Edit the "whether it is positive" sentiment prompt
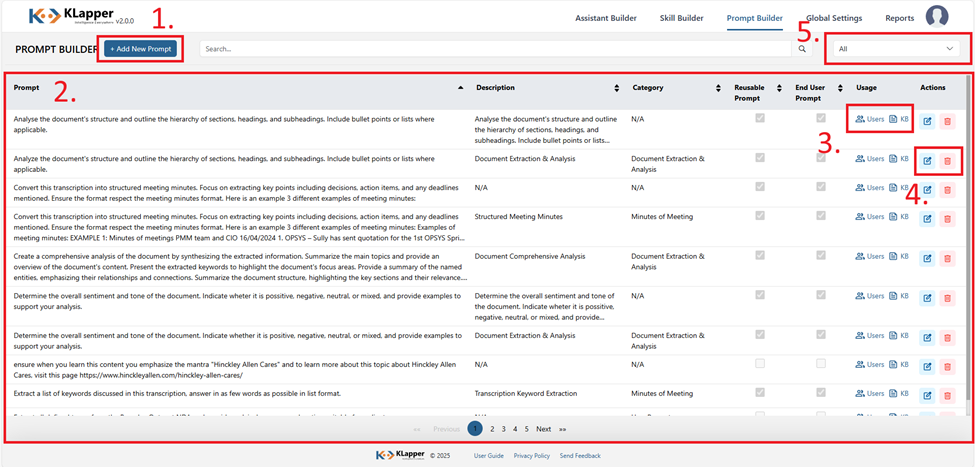This screenshot has width=975, height=467. [927, 338]
